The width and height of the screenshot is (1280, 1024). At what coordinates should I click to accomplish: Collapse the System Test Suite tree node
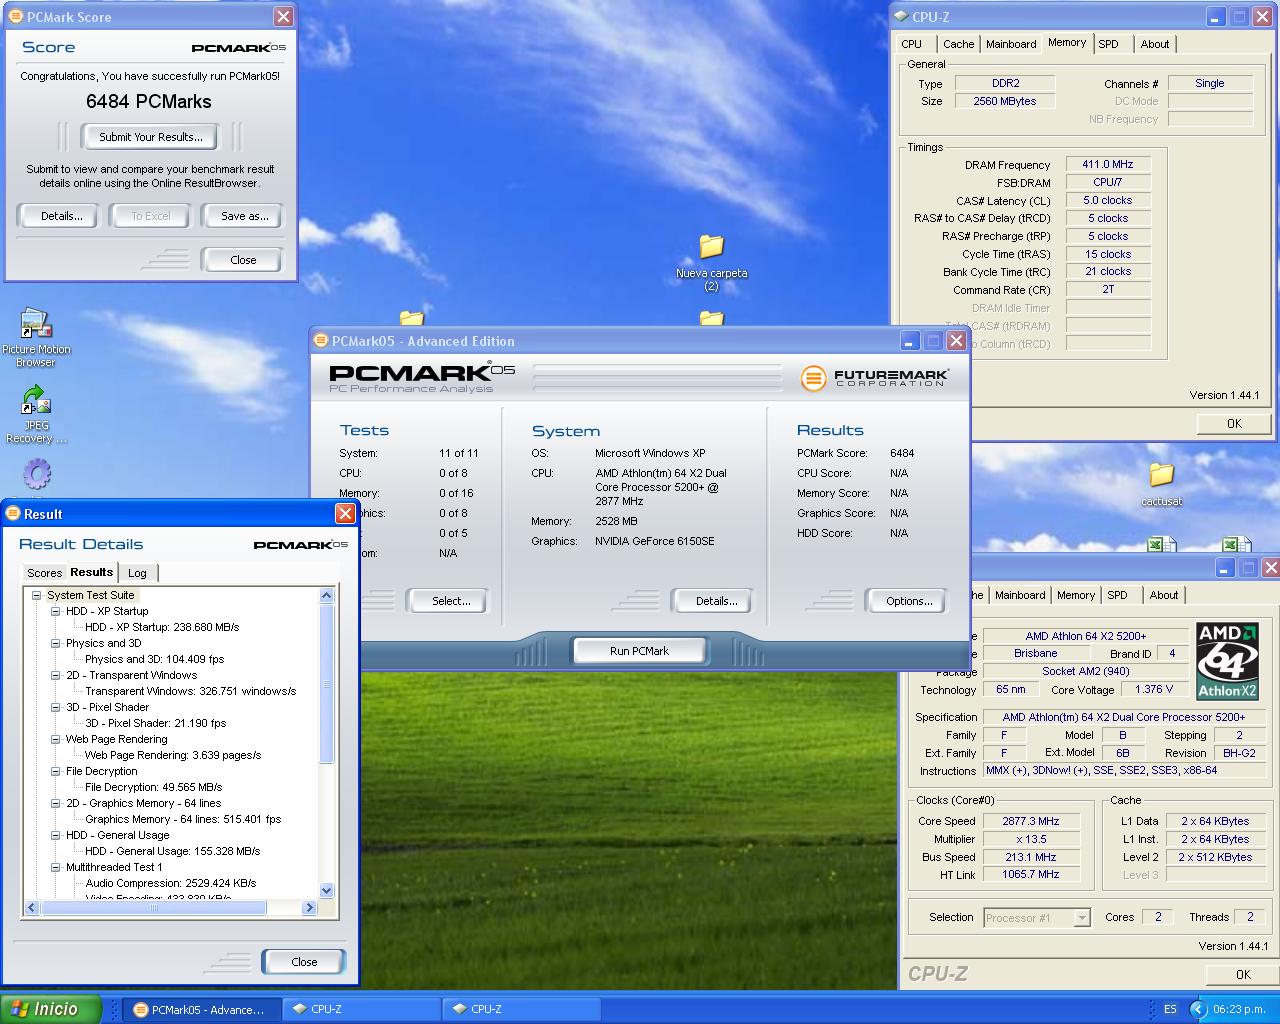37,595
